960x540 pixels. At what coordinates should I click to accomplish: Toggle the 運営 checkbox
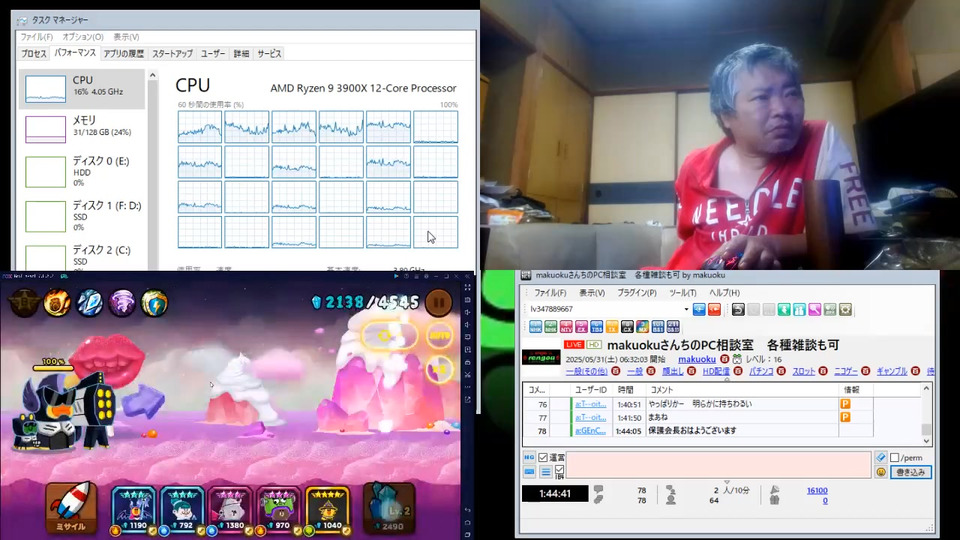coord(543,457)
